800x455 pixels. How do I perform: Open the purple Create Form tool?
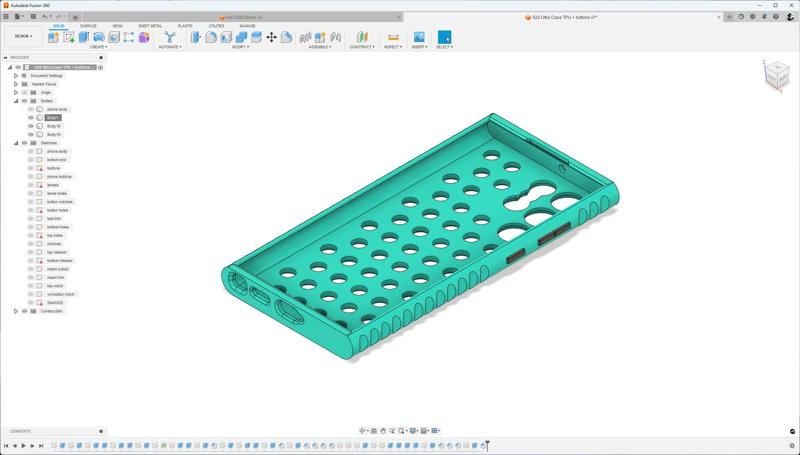point(144,37)
